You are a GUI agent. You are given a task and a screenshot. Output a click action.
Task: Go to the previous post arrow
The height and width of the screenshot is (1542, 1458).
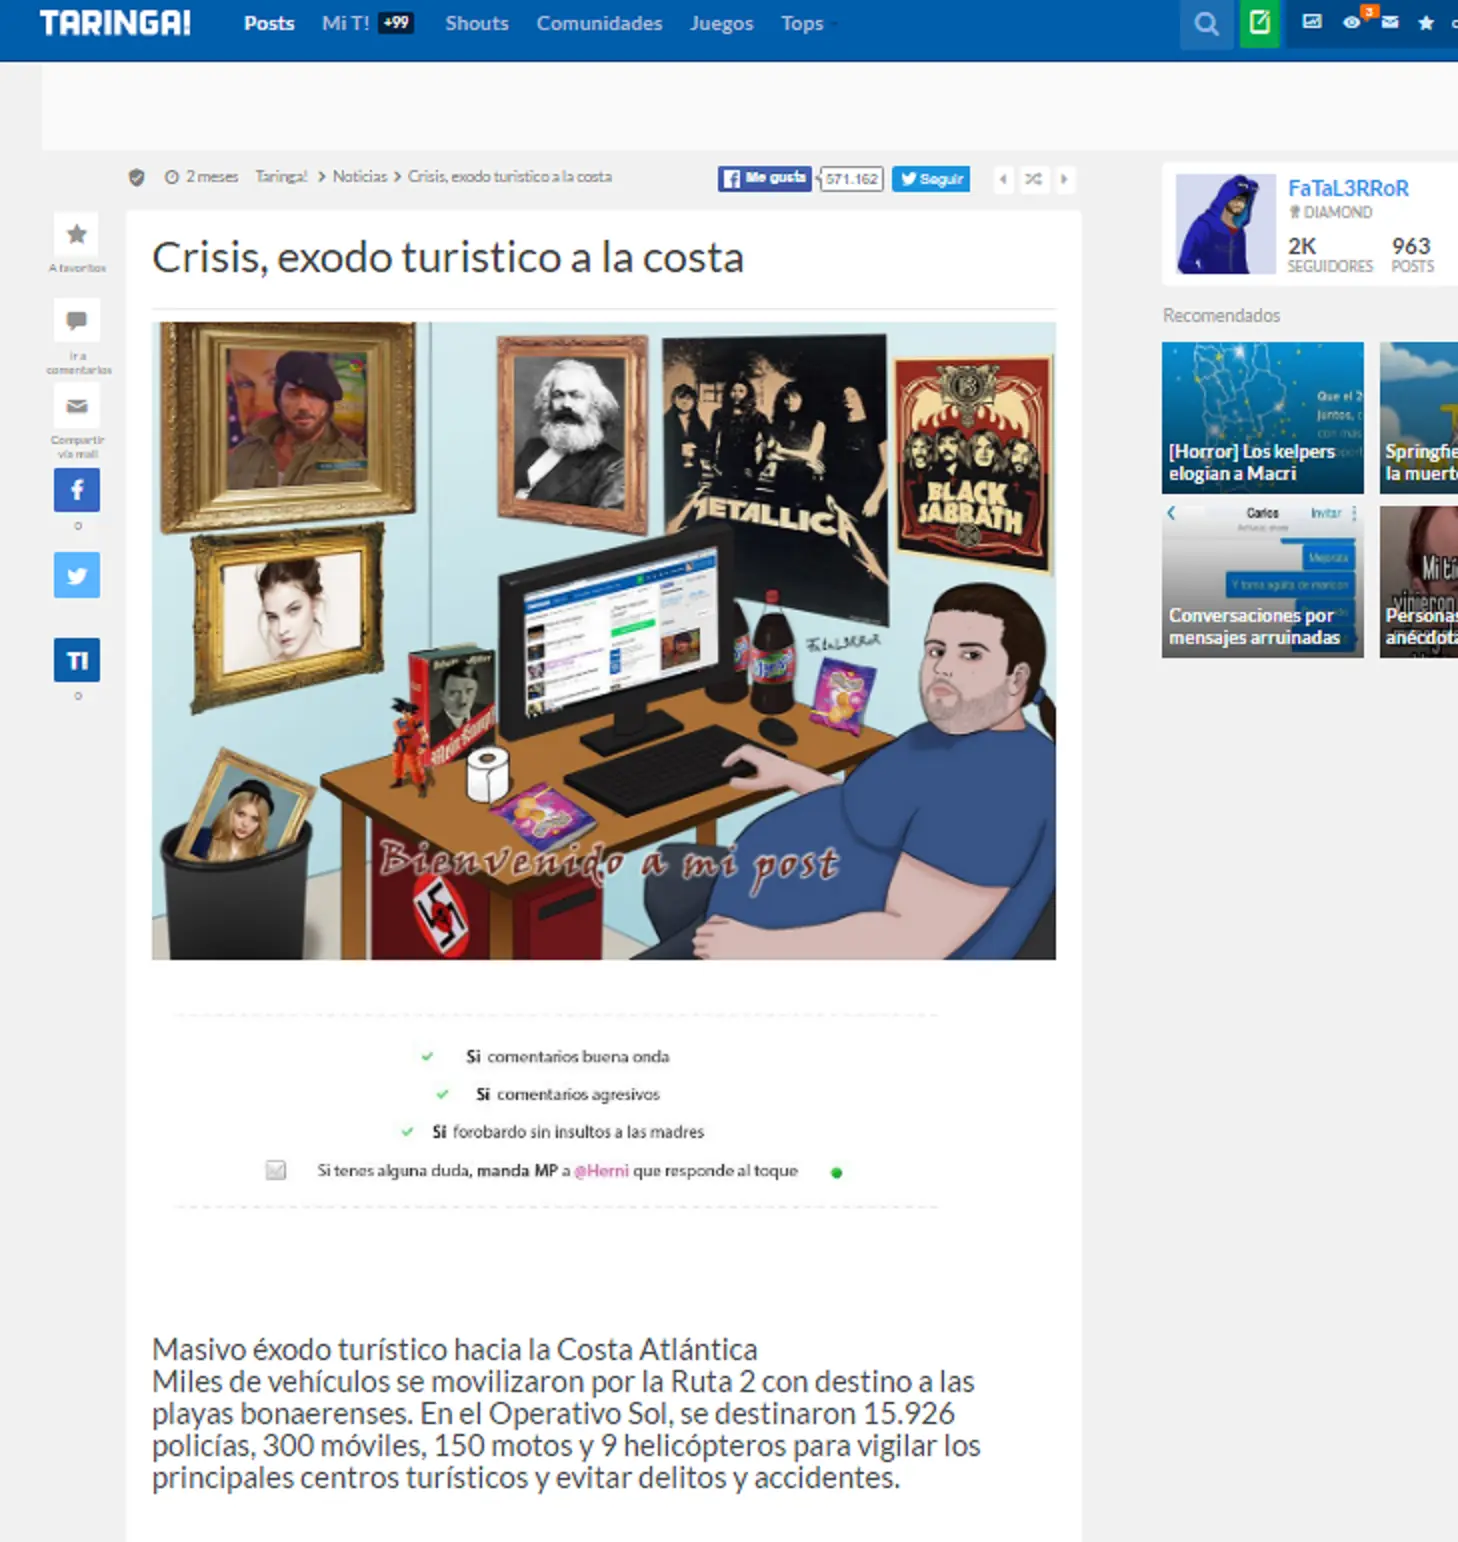pos(1003,179)
